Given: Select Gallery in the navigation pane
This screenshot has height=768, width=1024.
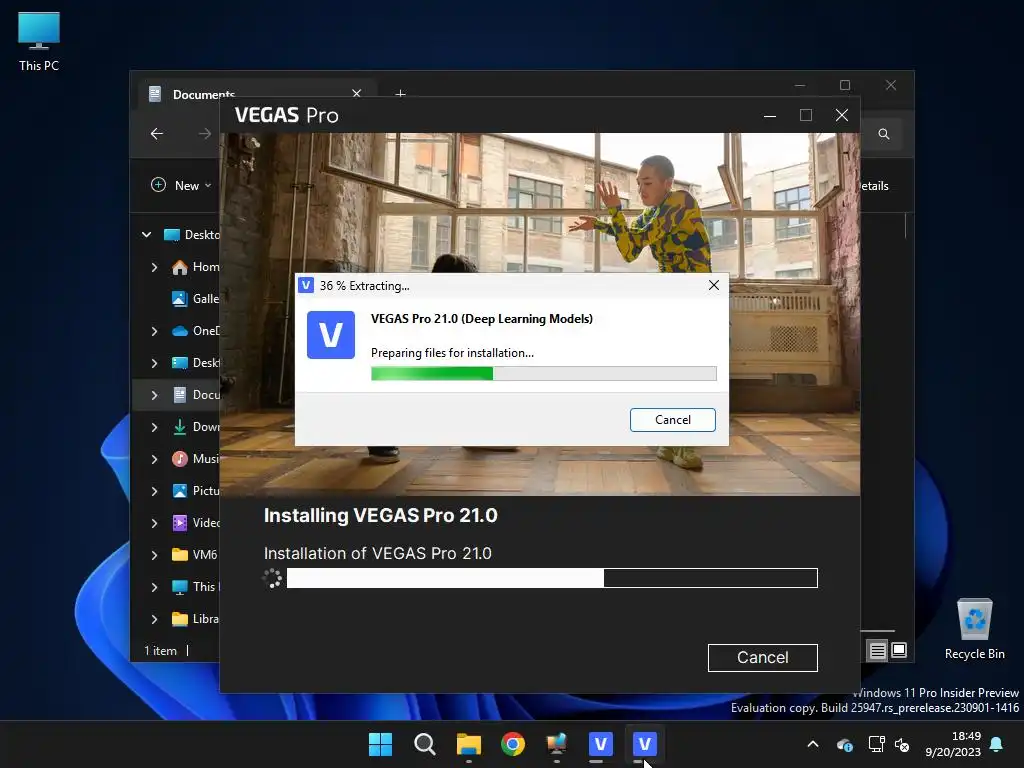Looking at the screenshot, I should (195, 298).
